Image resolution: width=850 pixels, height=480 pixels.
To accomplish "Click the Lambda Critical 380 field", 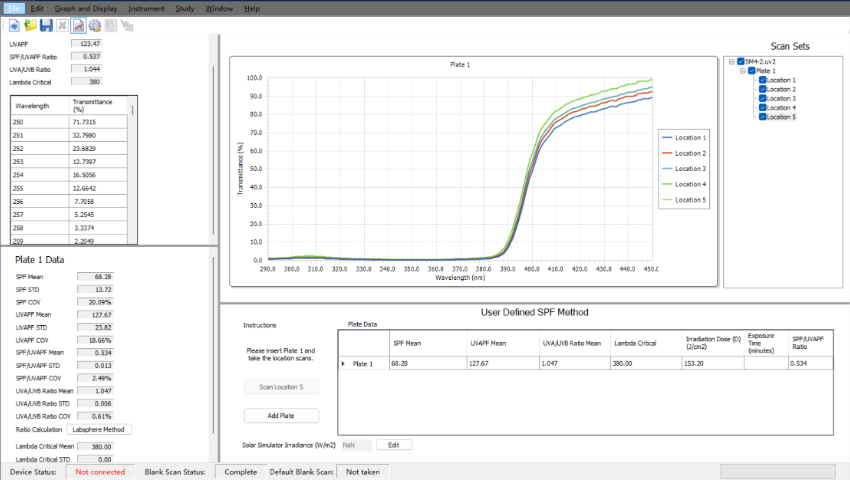I will coord(86,82).
